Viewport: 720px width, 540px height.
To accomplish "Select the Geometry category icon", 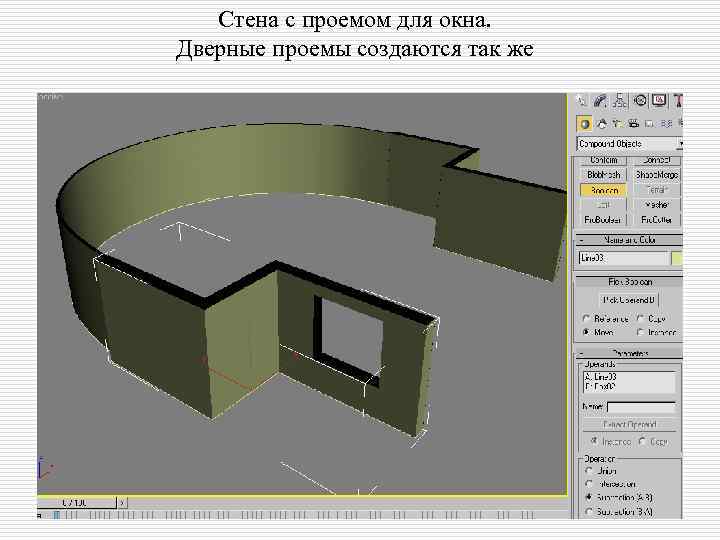I will point(585,124).
